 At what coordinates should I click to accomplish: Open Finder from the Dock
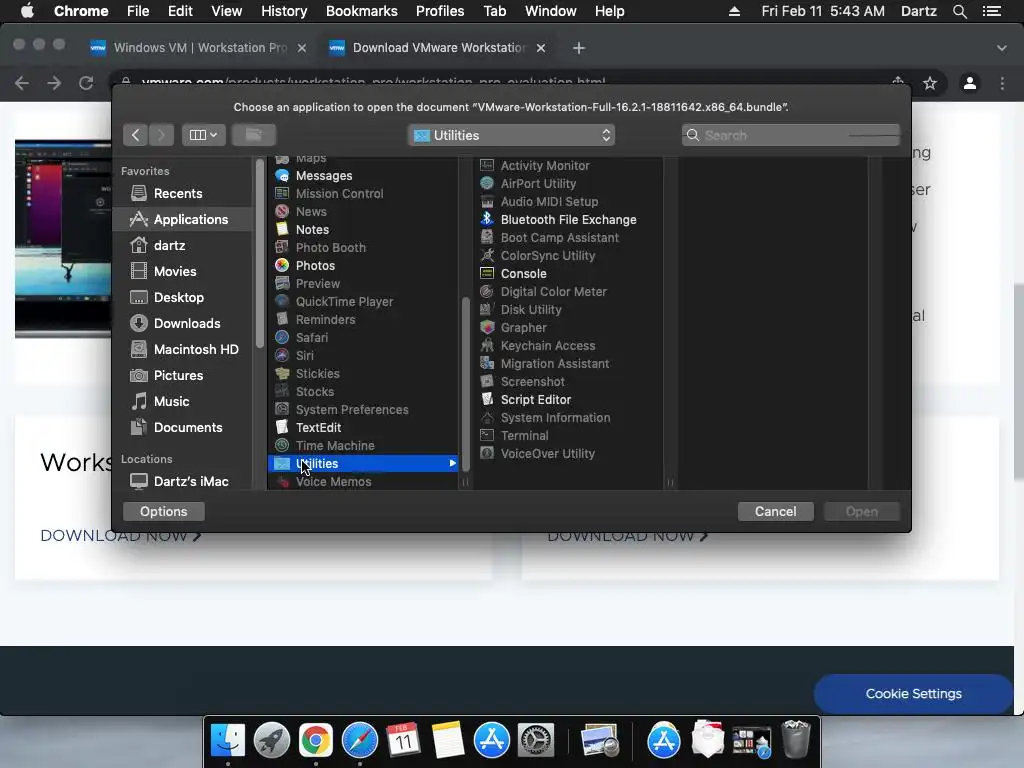coord(228,741)
